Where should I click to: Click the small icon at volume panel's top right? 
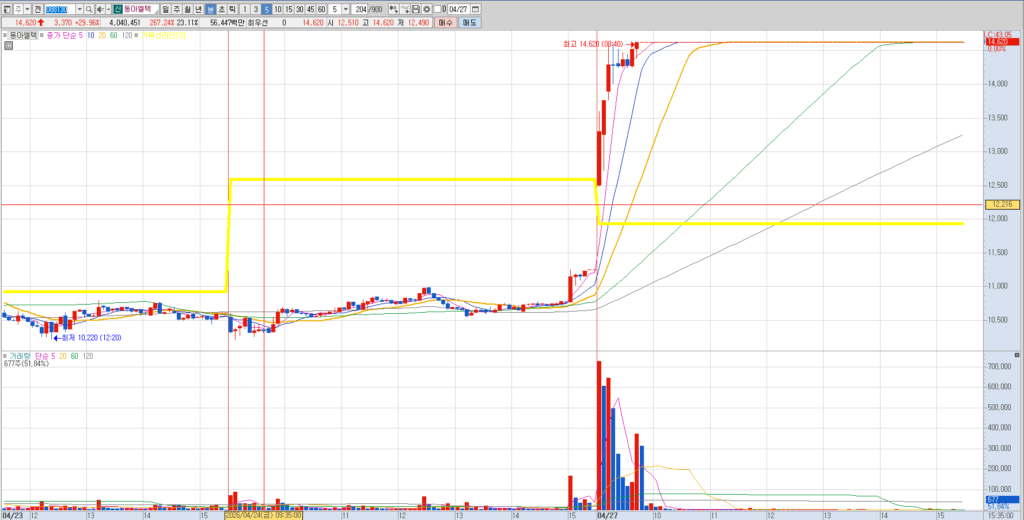1017,355
